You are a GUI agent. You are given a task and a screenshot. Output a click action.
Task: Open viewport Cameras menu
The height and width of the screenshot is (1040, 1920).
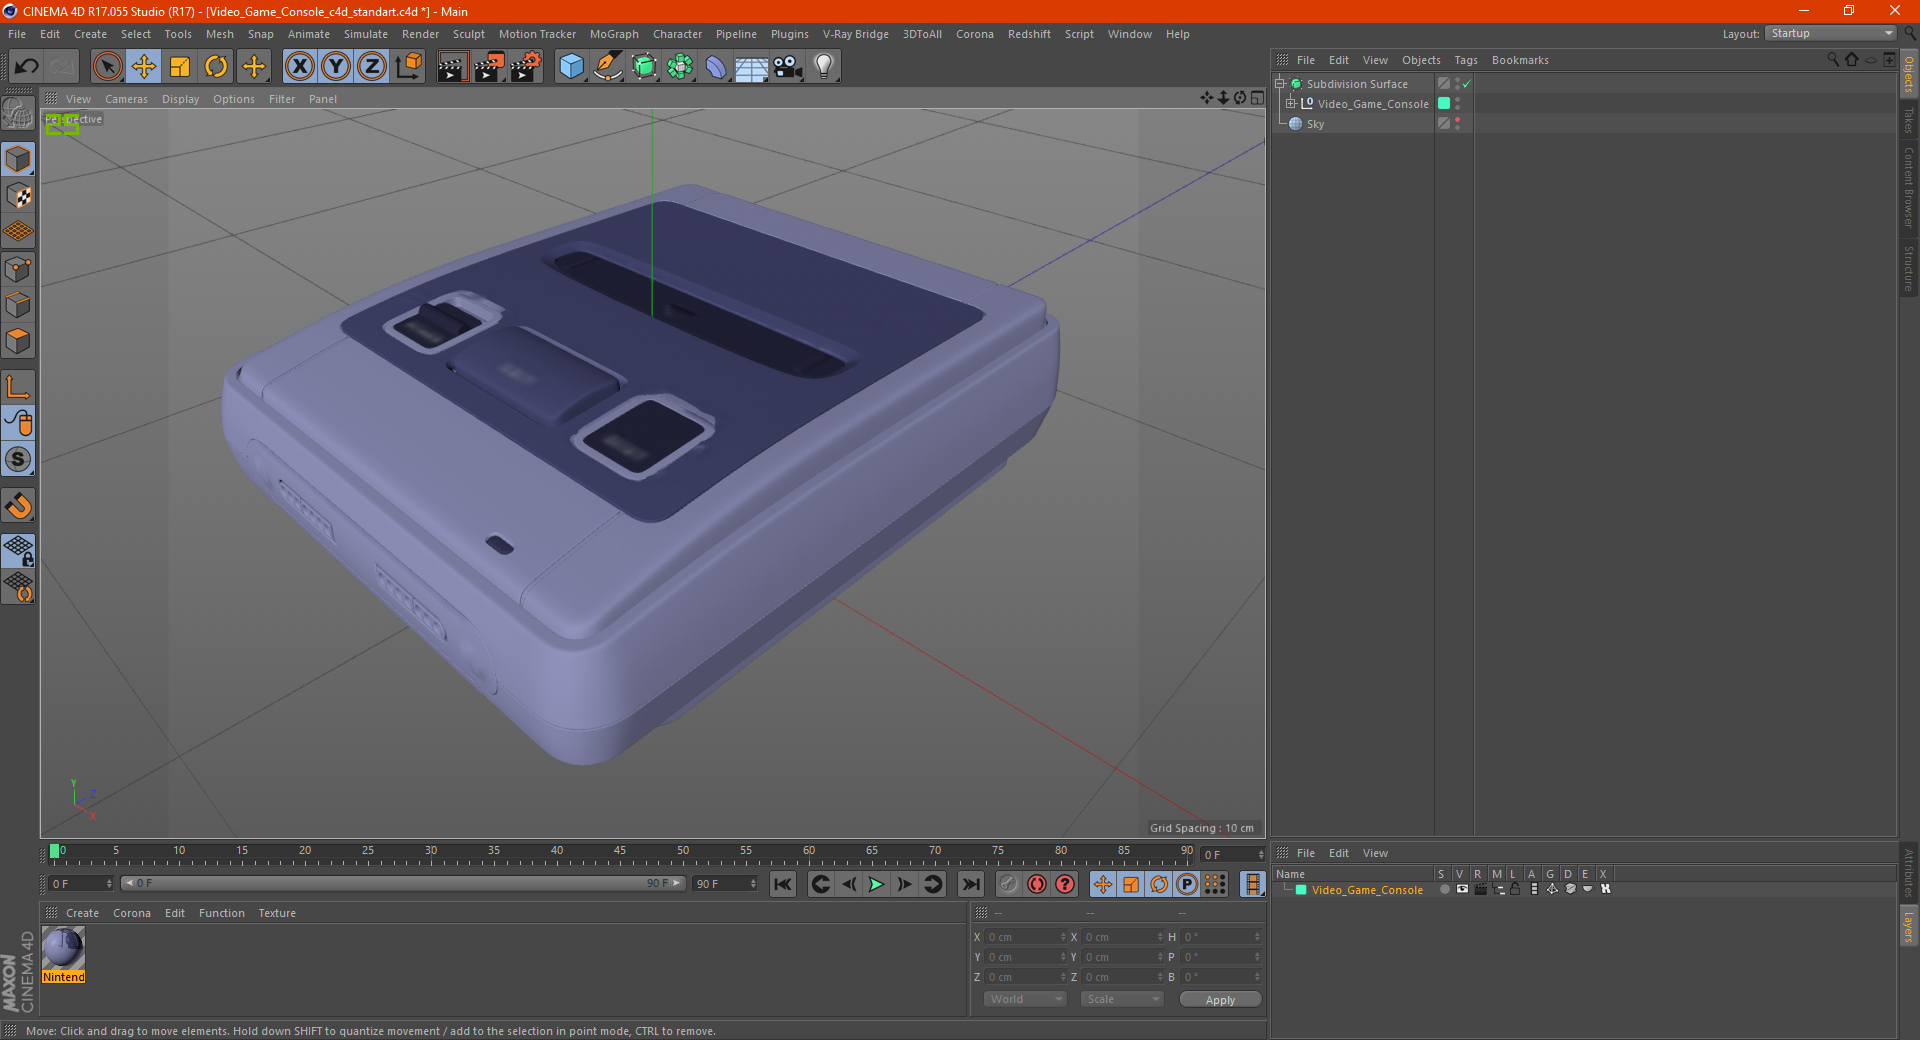click(126, 99)
